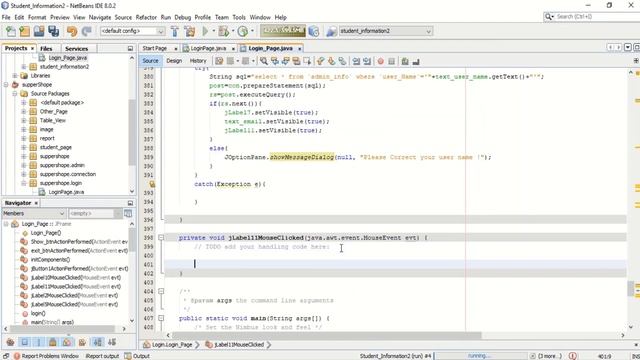640x360 pixels.
Task: Click the red Start Macro Recording icon
Action: pyautogui.click(x=380, y=61)
